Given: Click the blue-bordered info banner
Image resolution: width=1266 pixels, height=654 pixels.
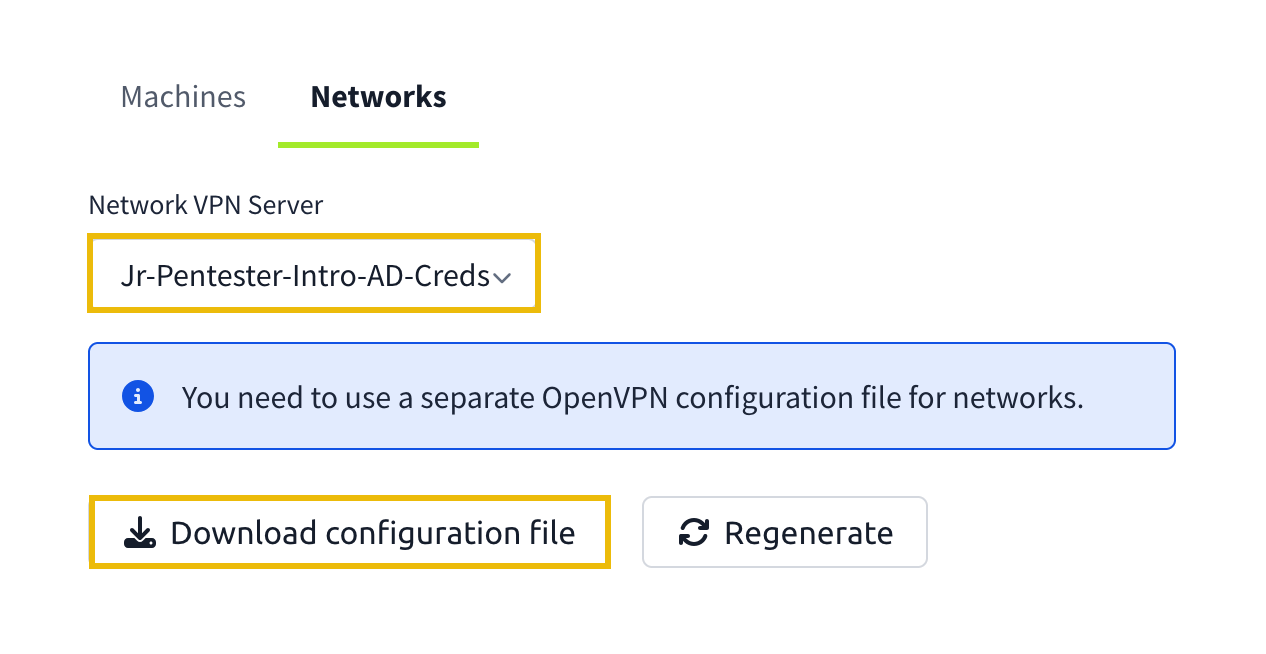Looking at the screenshot, I should pyautogui.click(x=632, y=396).
